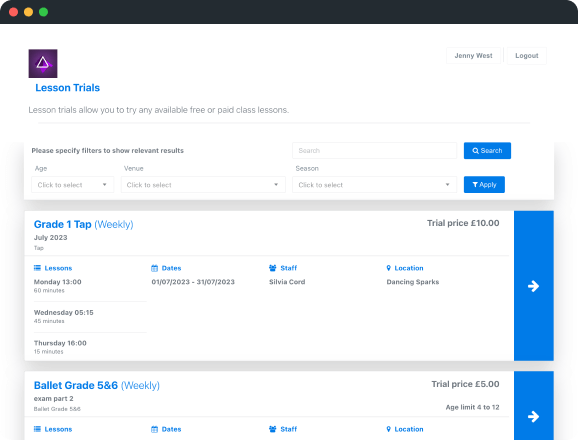Open the Jenny West account button
This screenshot has width=578, height=440.
pyautogui.click(x=473, y=56)
